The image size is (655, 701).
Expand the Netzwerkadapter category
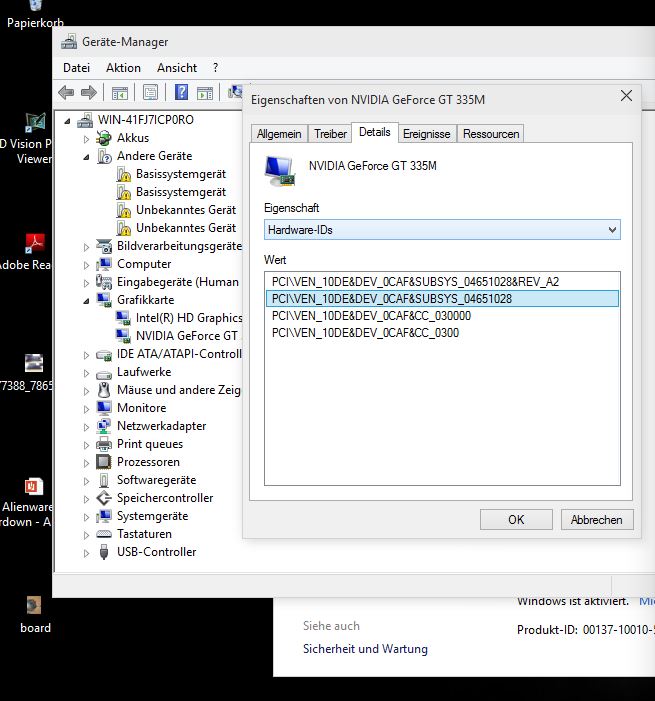[x=86, y=427]
